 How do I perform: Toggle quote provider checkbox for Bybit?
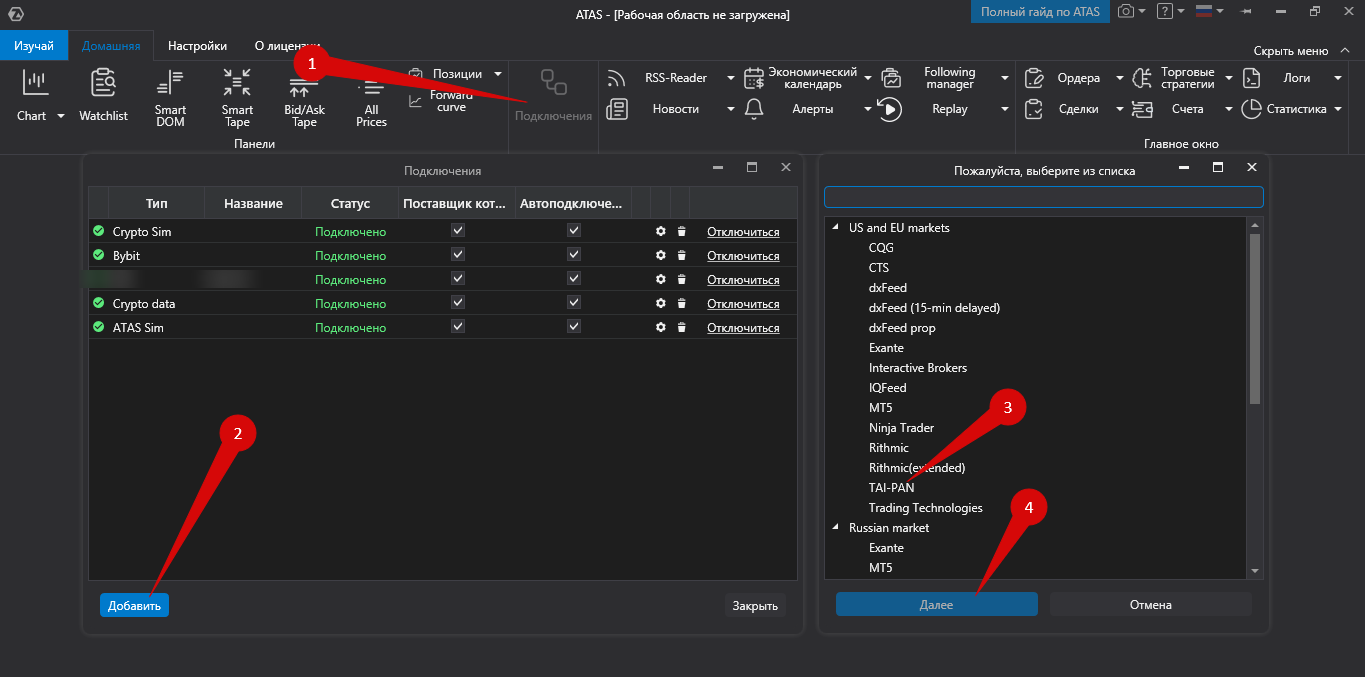click(458, 254)
